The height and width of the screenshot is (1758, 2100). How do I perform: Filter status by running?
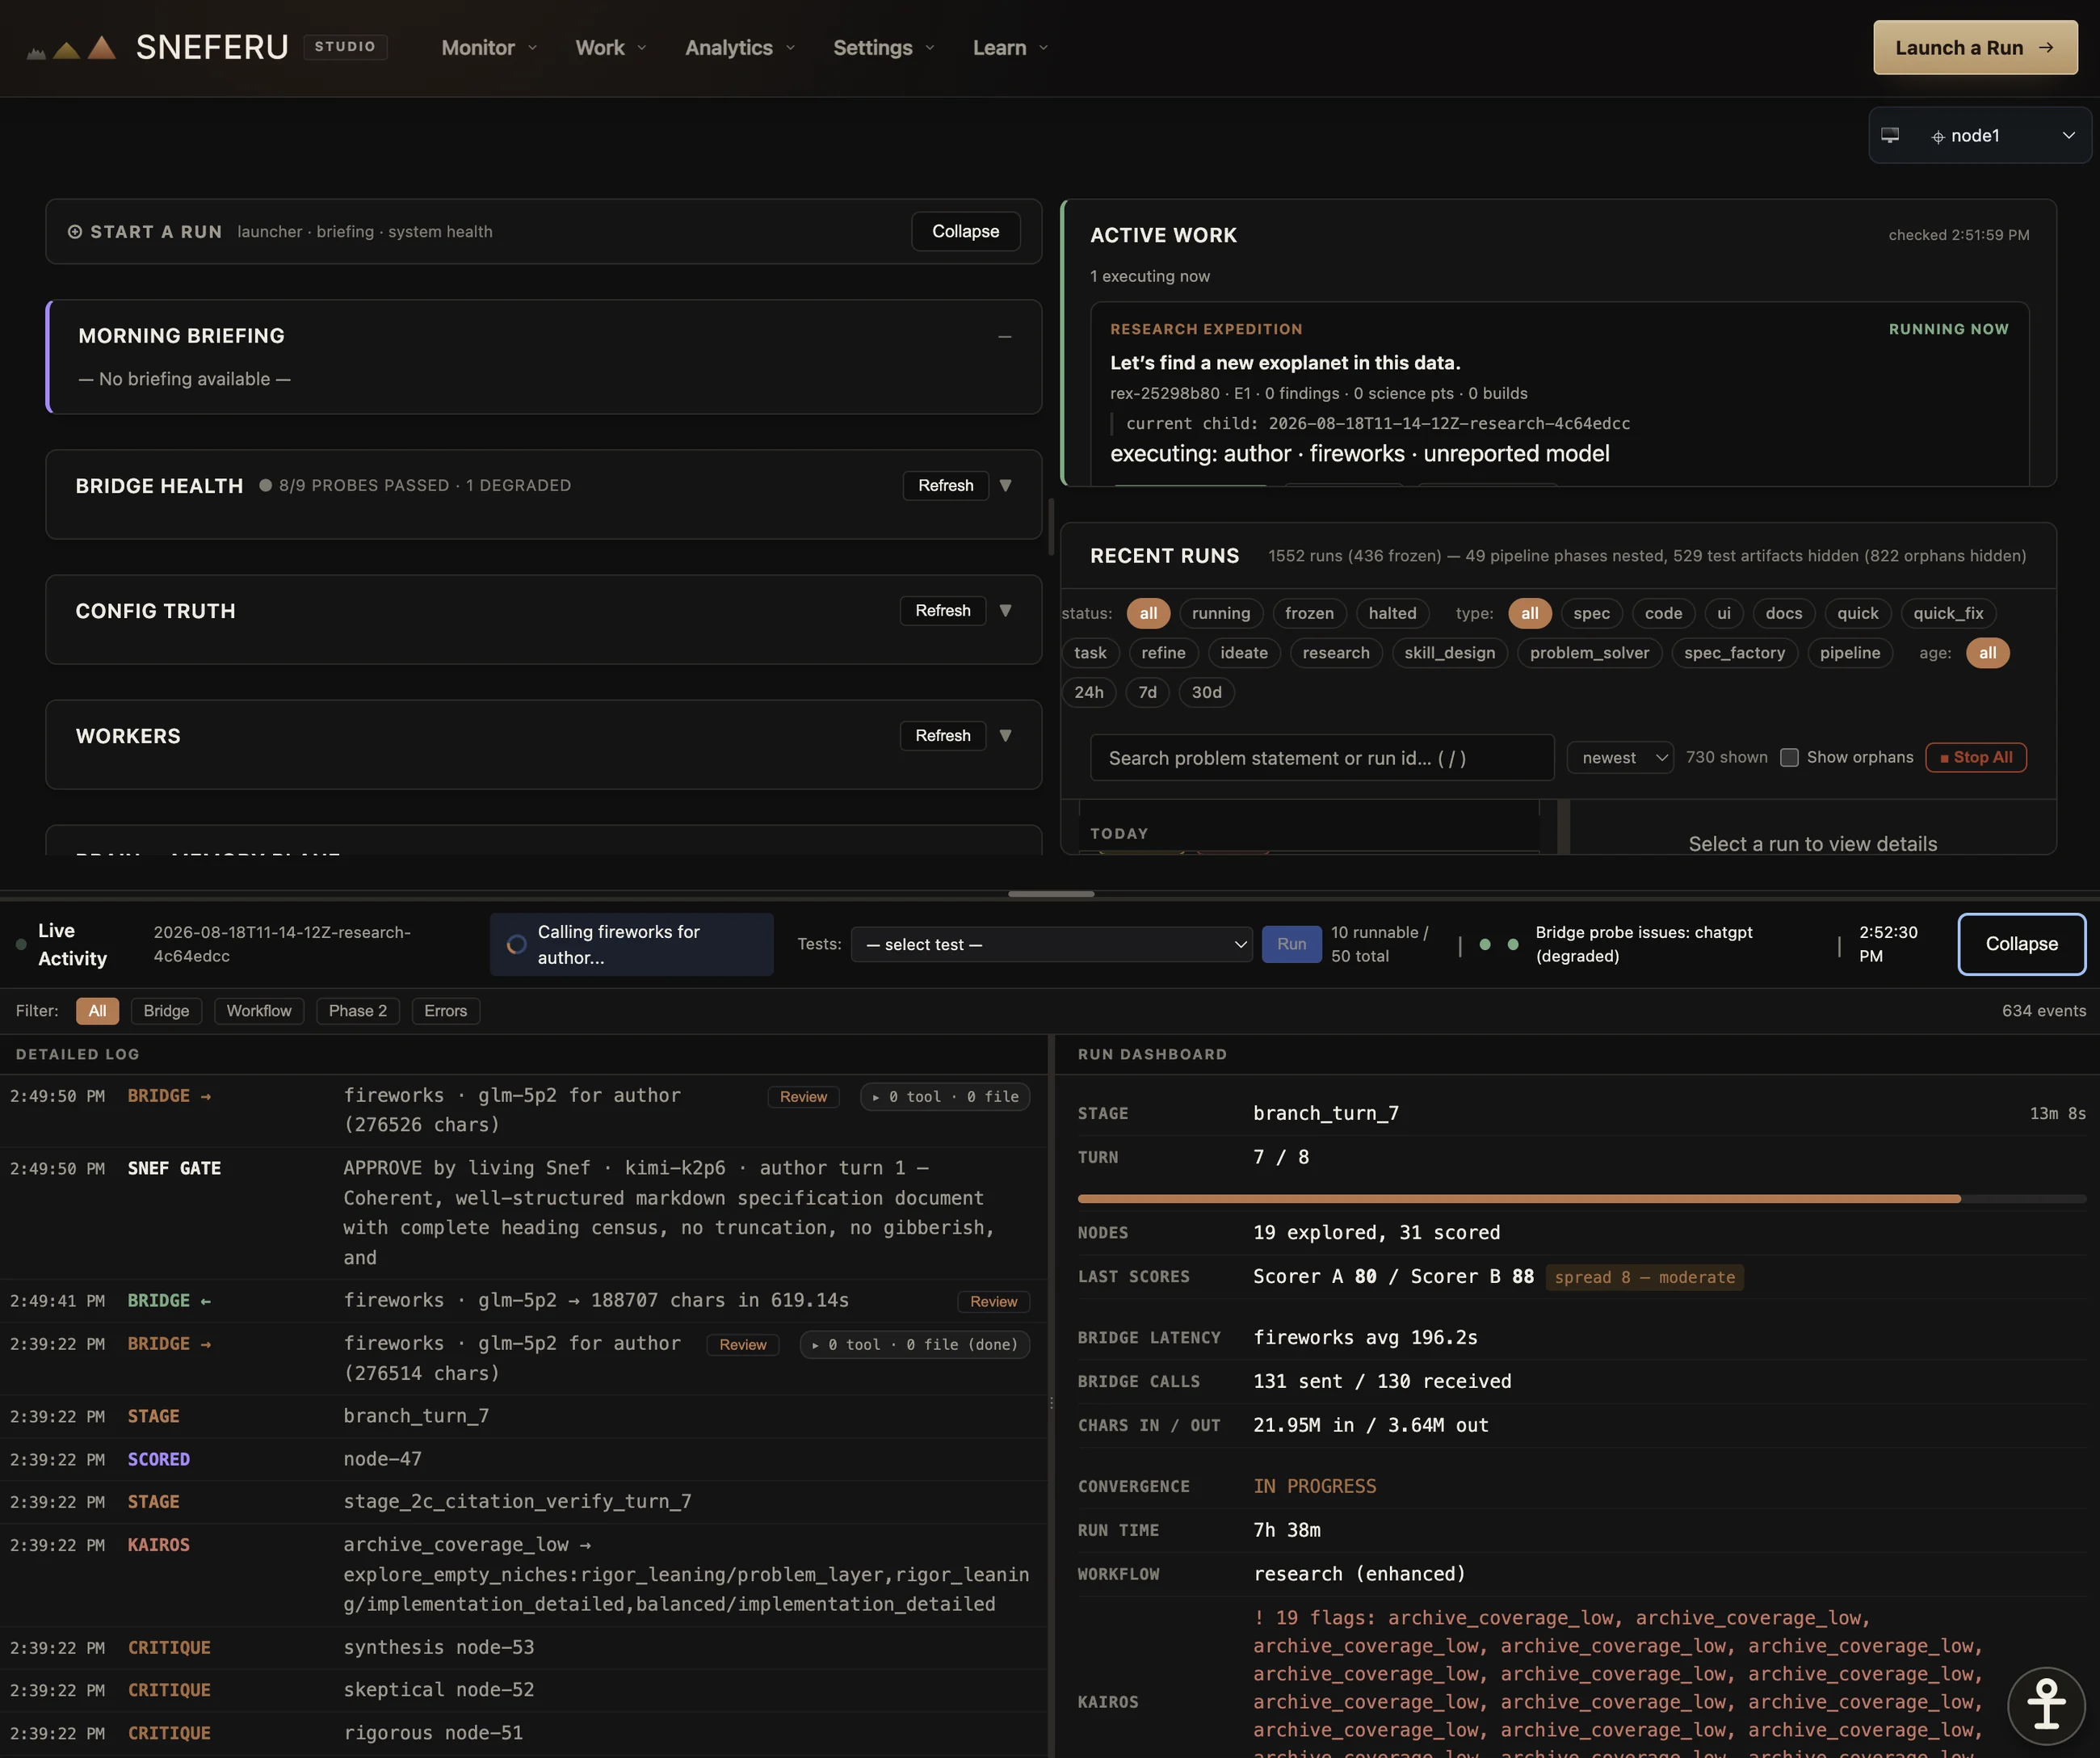click(x=1221, y=613)
